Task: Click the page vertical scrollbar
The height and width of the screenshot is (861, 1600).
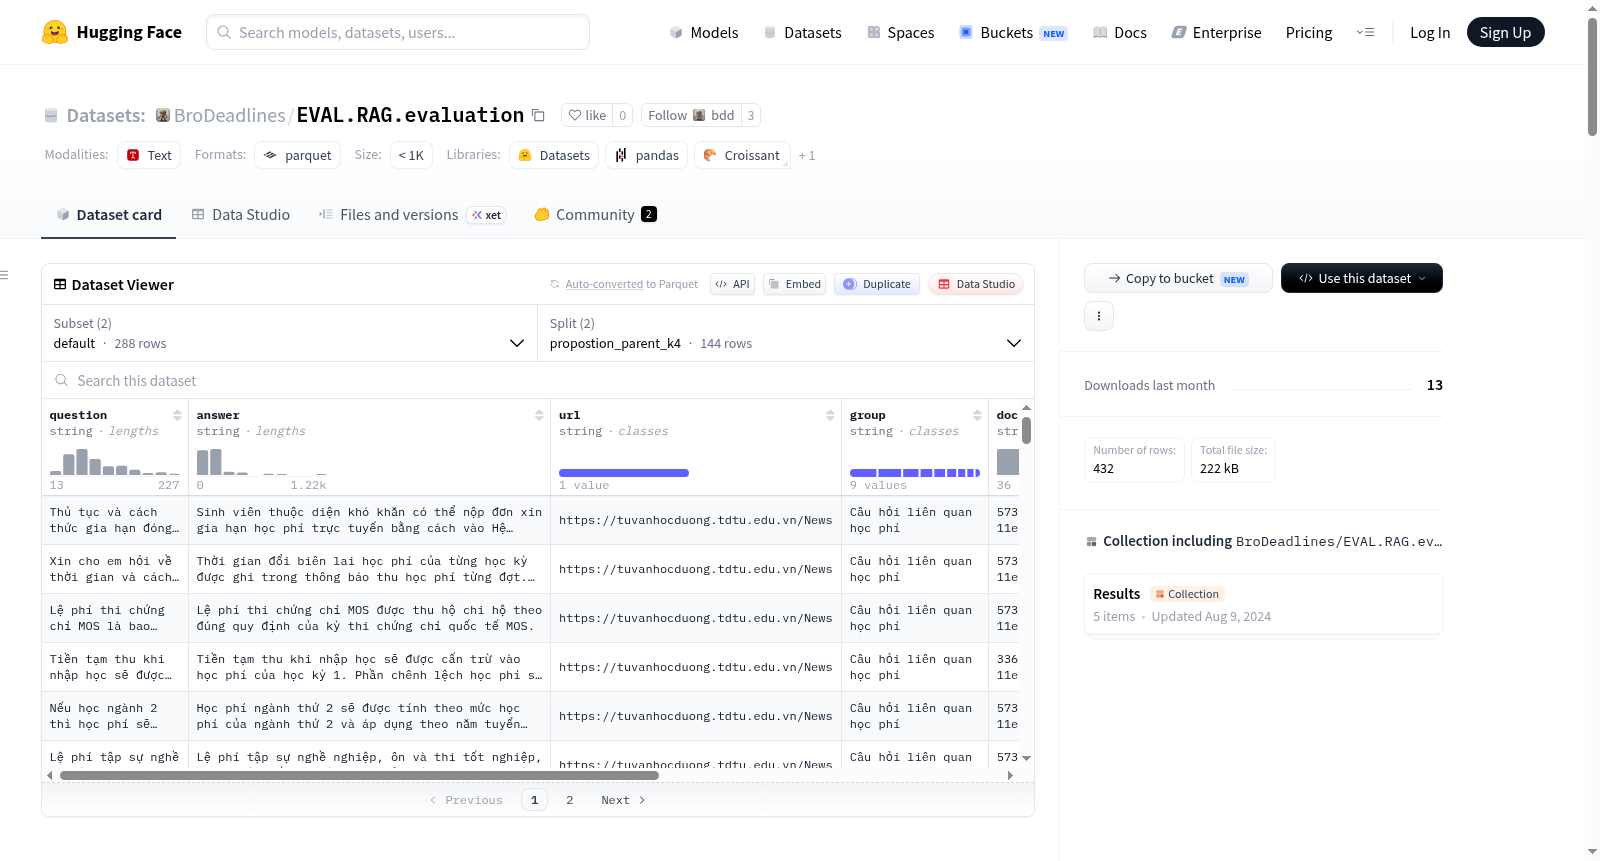Action: point(1592,75)
